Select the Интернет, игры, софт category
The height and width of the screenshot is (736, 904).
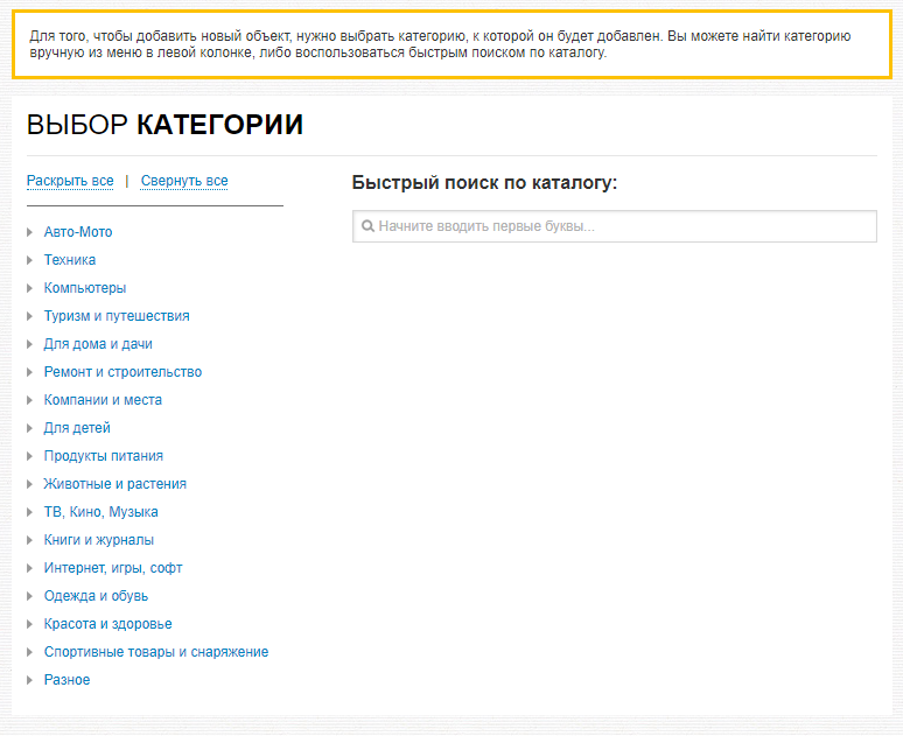113,568
